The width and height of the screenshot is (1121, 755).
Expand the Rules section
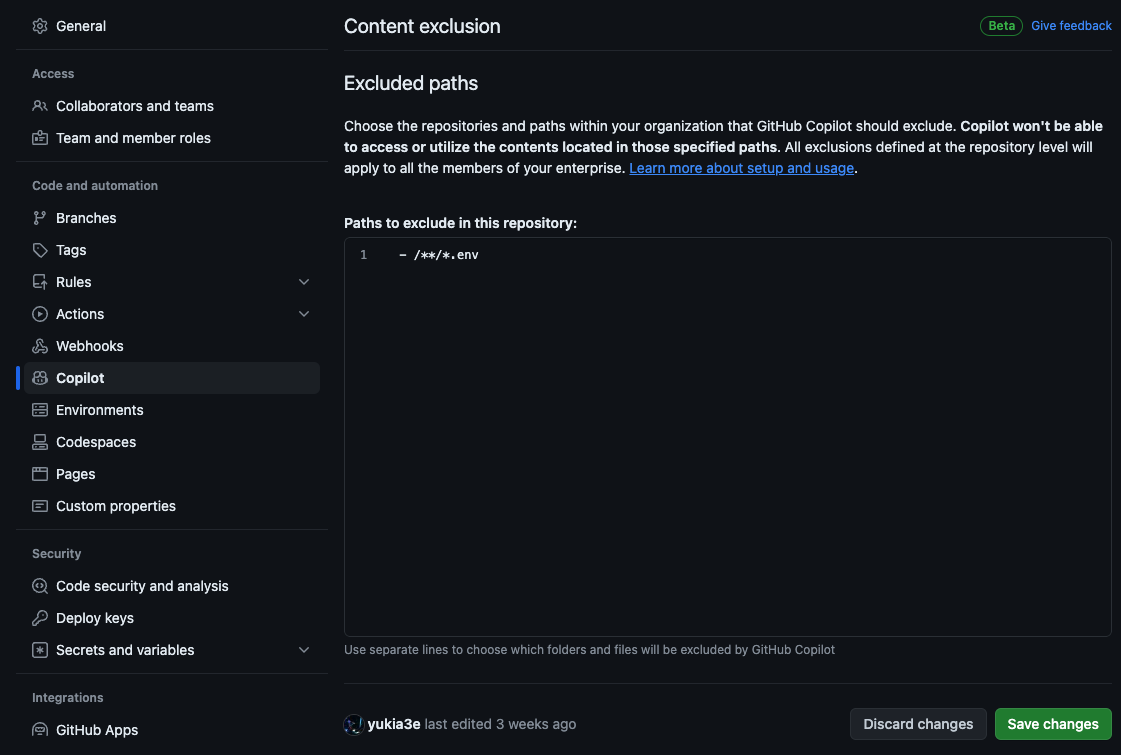(x=303, y=282)
